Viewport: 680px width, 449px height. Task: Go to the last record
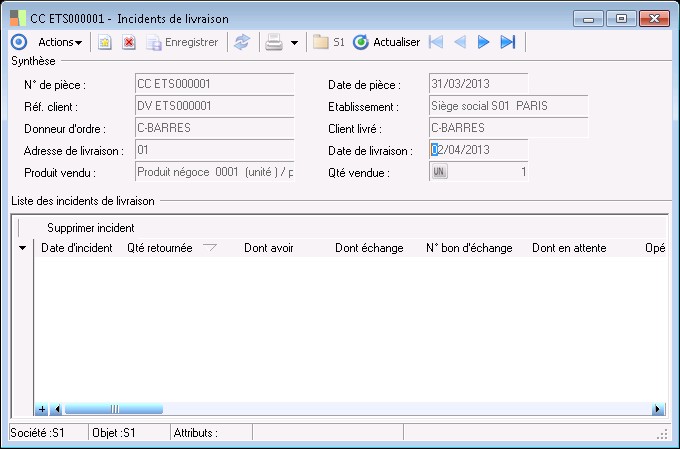click(508, 42)
